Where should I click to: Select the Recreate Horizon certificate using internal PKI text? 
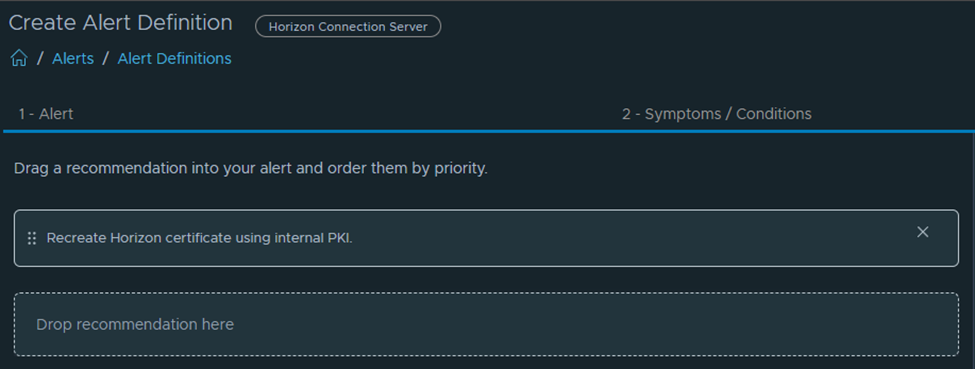(200, 238)
